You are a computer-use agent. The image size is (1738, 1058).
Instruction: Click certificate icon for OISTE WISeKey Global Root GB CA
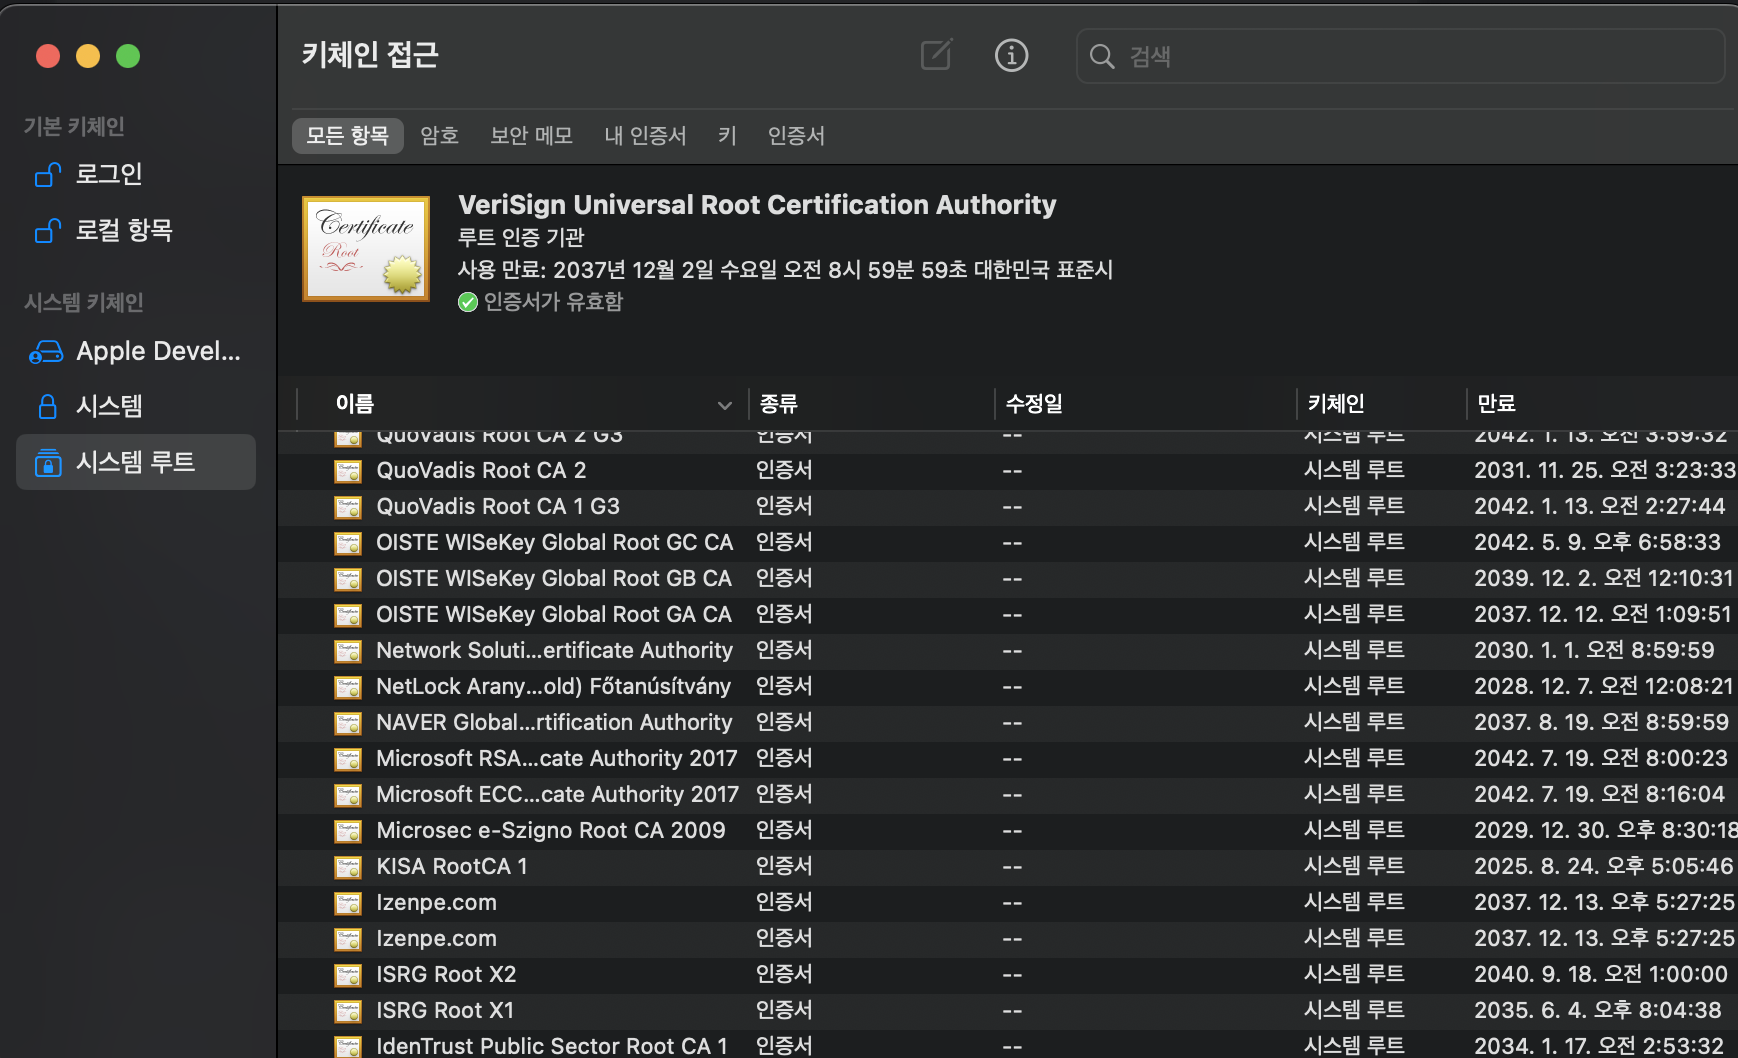348,579
